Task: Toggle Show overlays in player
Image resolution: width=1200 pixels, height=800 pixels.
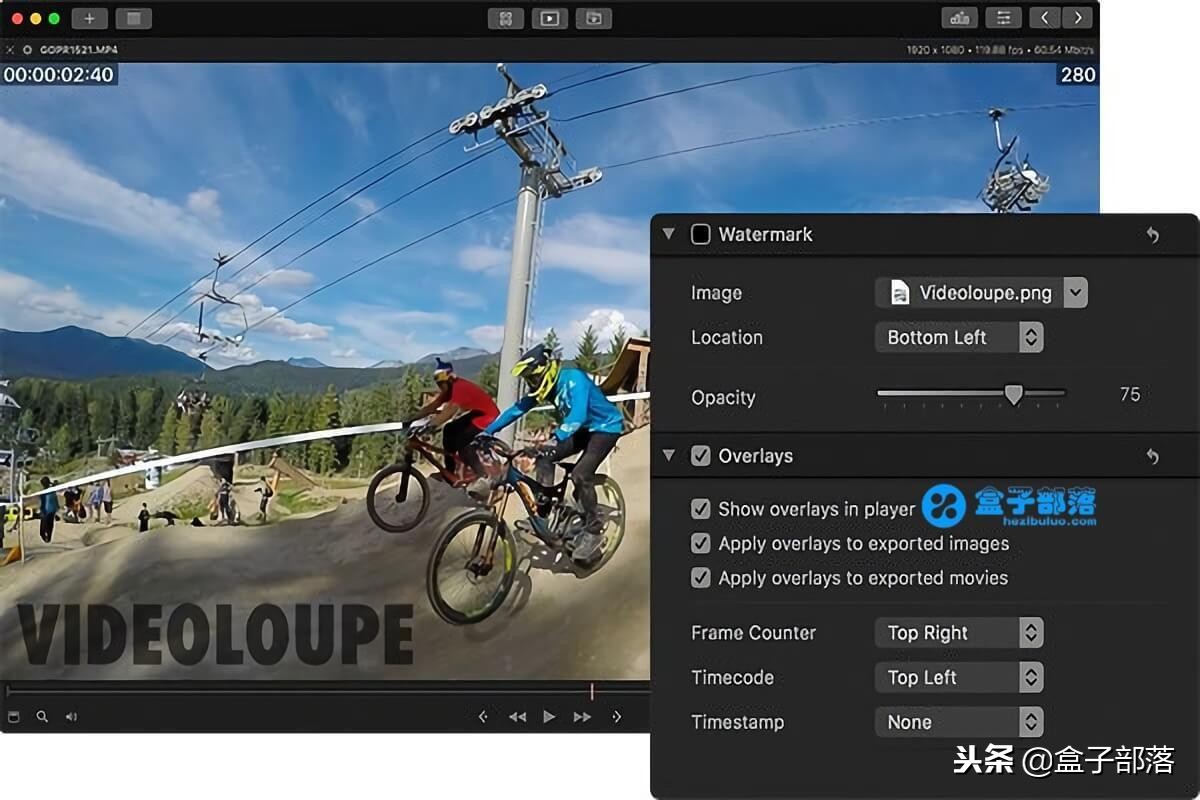Action: [701, 509]
